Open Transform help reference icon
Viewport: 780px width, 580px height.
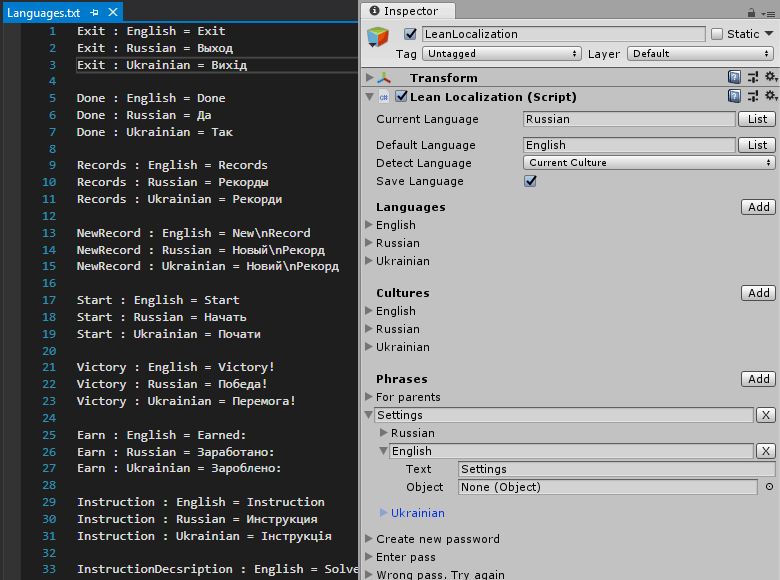pos(734,77)
